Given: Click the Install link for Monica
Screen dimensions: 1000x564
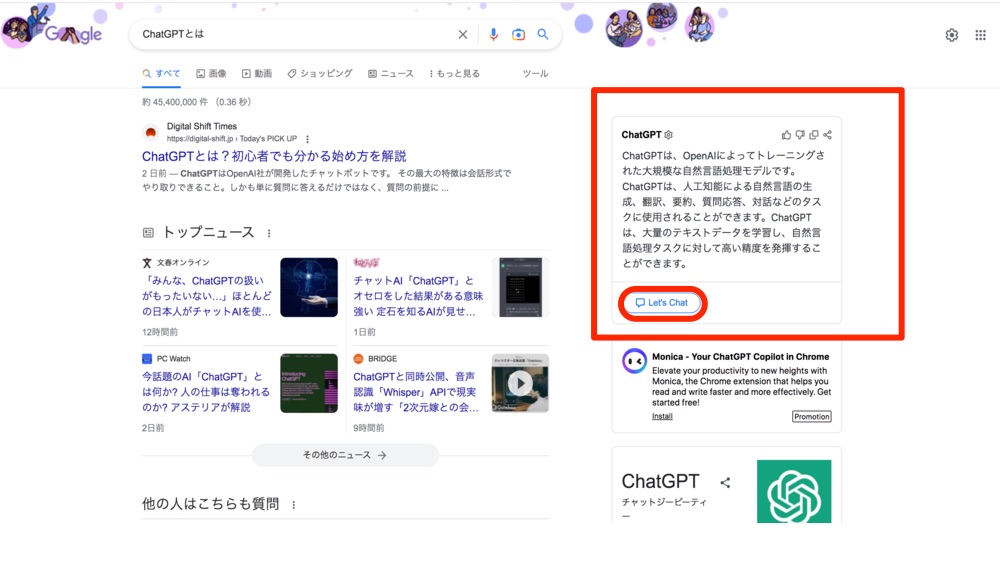Looking at the screenshot, I should 662,416.
